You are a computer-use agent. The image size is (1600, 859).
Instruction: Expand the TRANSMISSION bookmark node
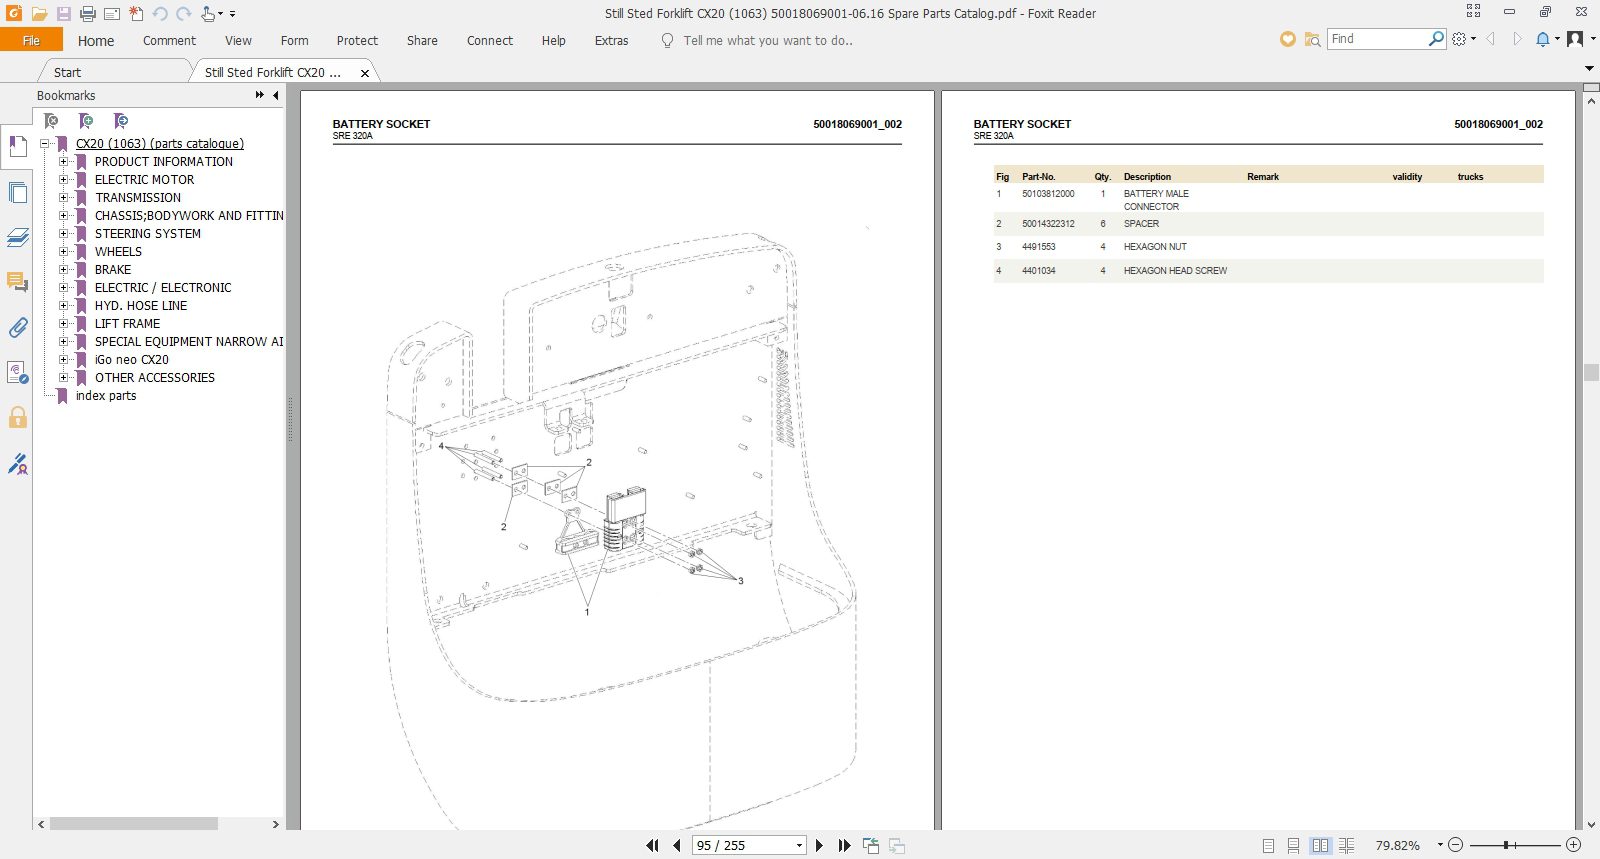tap(63, 198)
